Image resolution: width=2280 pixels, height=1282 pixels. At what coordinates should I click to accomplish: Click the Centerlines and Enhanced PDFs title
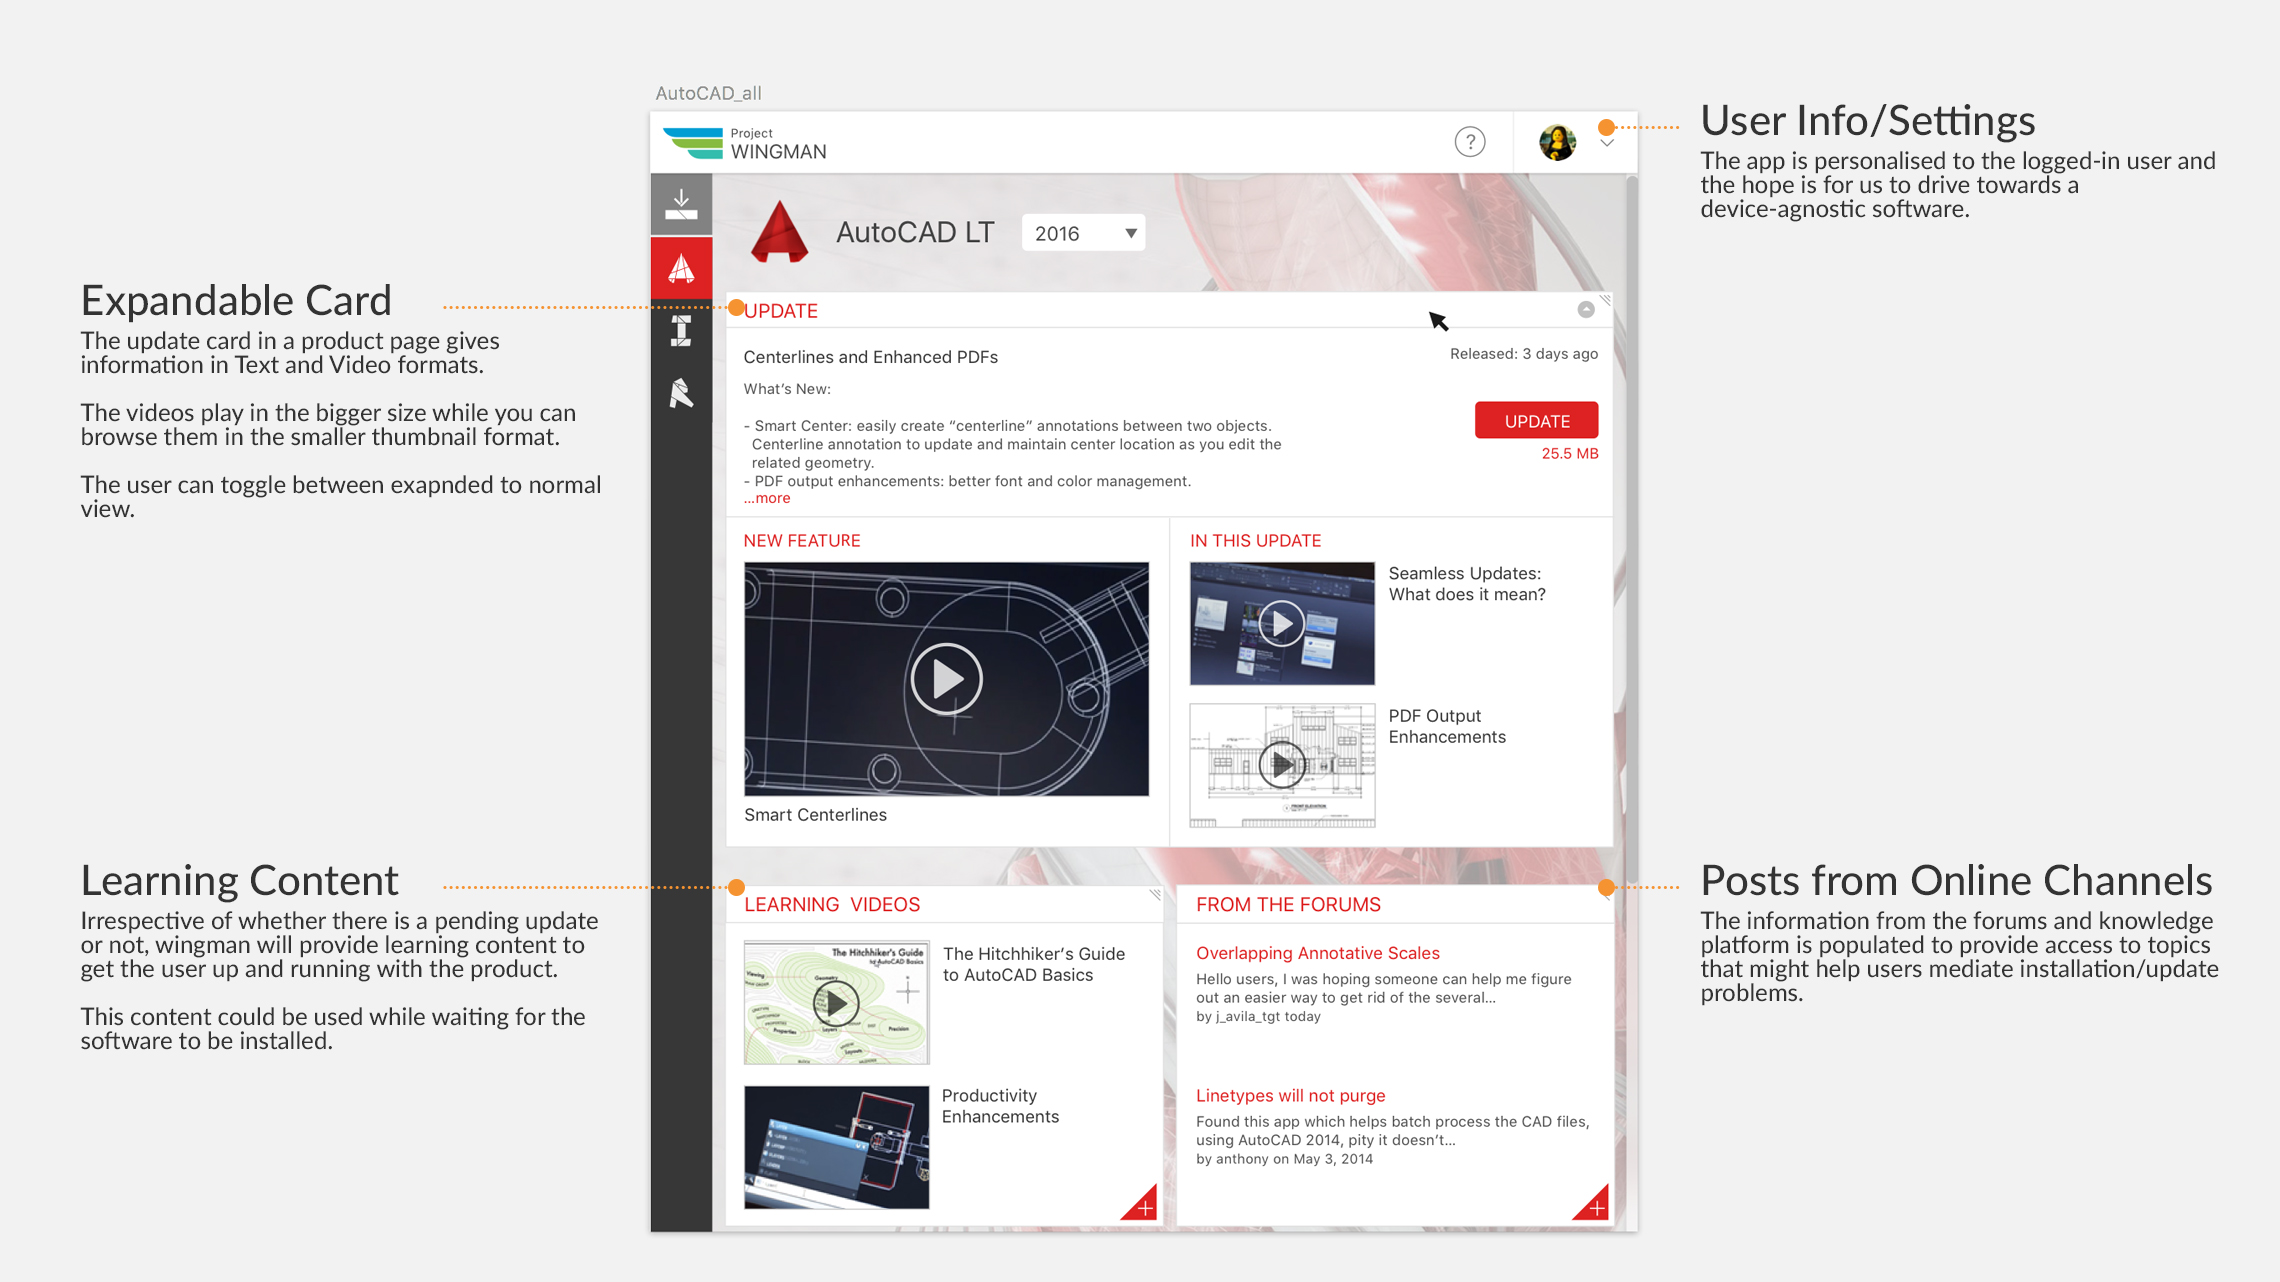click(x=870, y=357)
